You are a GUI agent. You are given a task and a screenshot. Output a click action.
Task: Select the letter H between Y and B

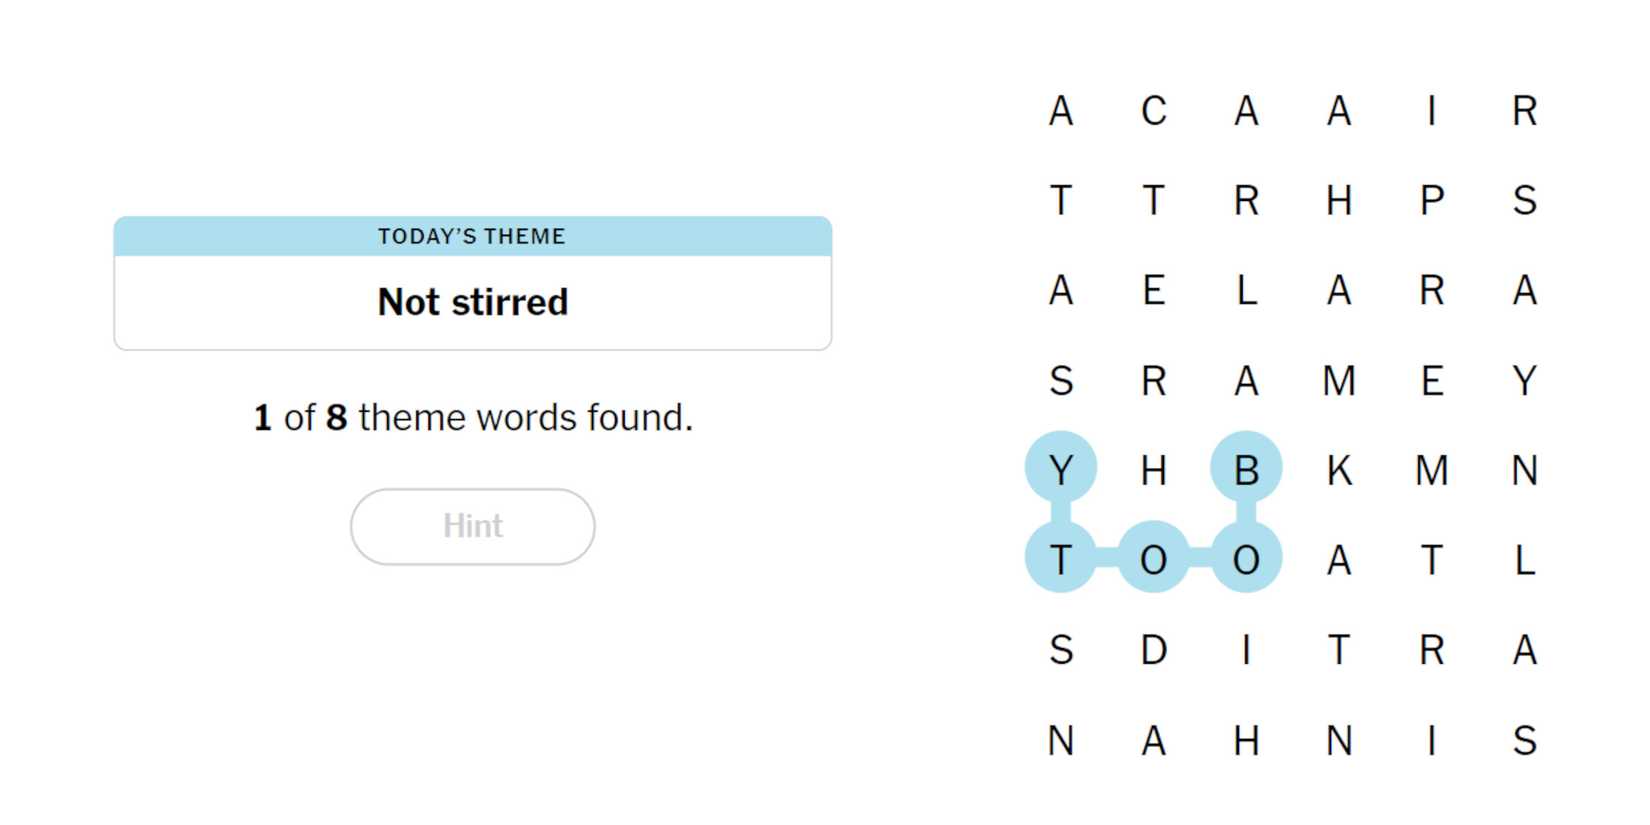pos(1153,470)
